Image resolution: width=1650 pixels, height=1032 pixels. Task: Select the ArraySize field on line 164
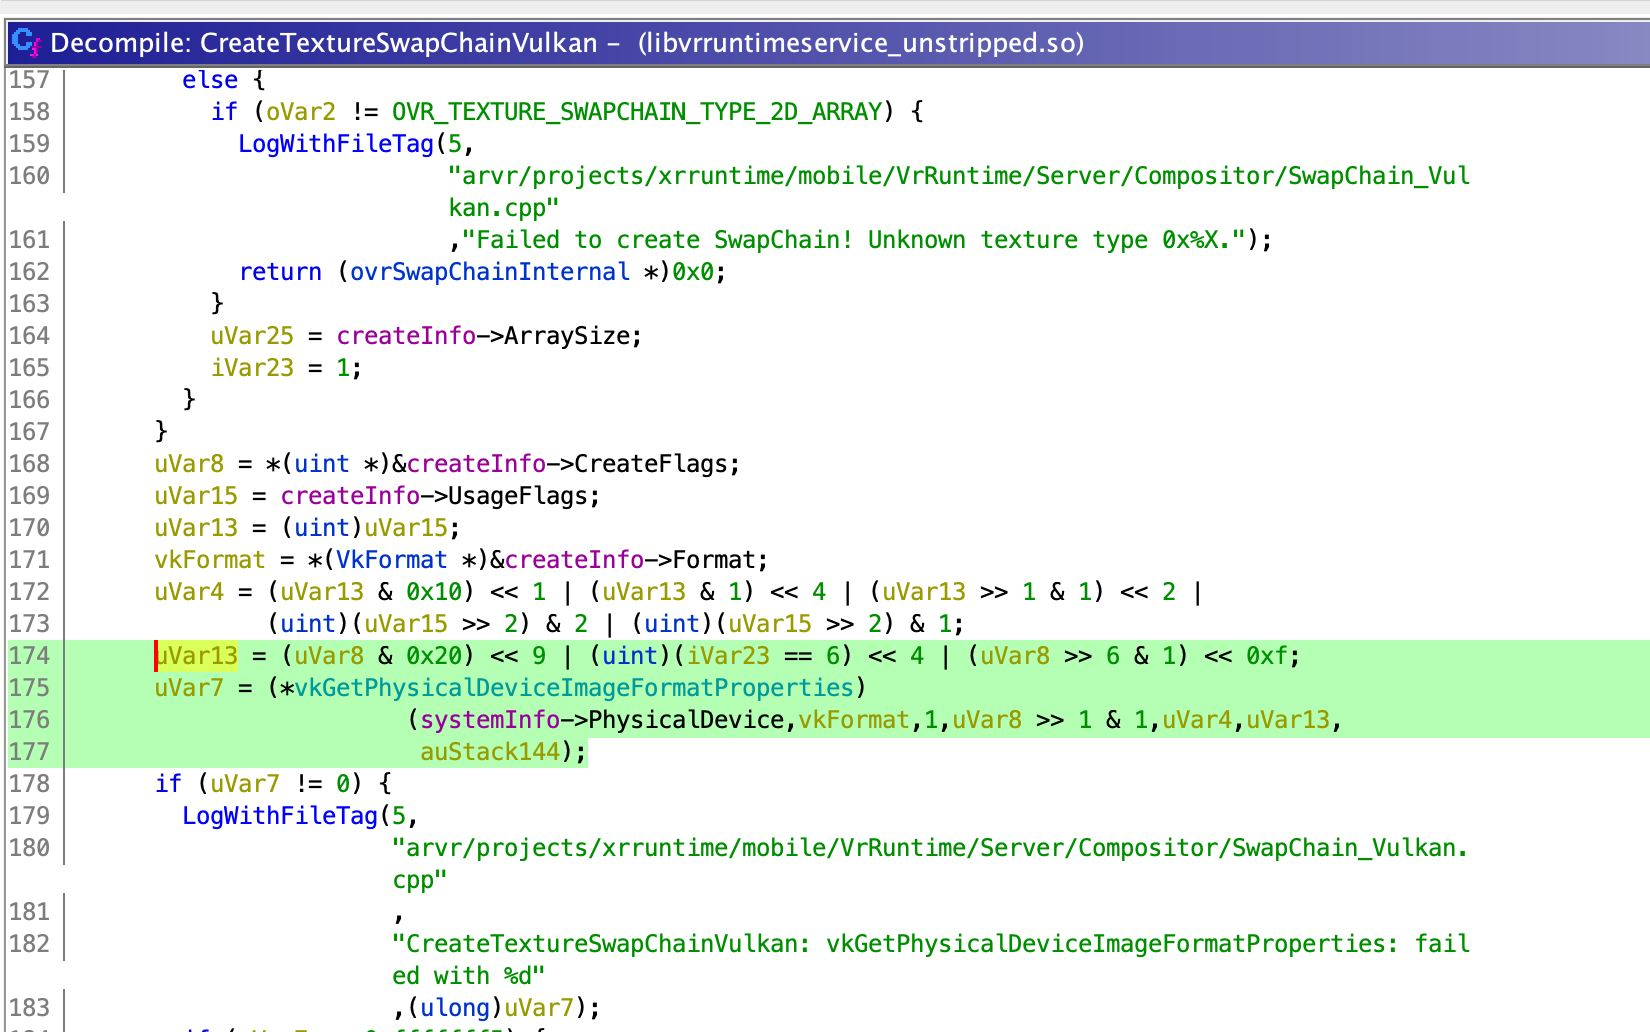click(566, 336)
